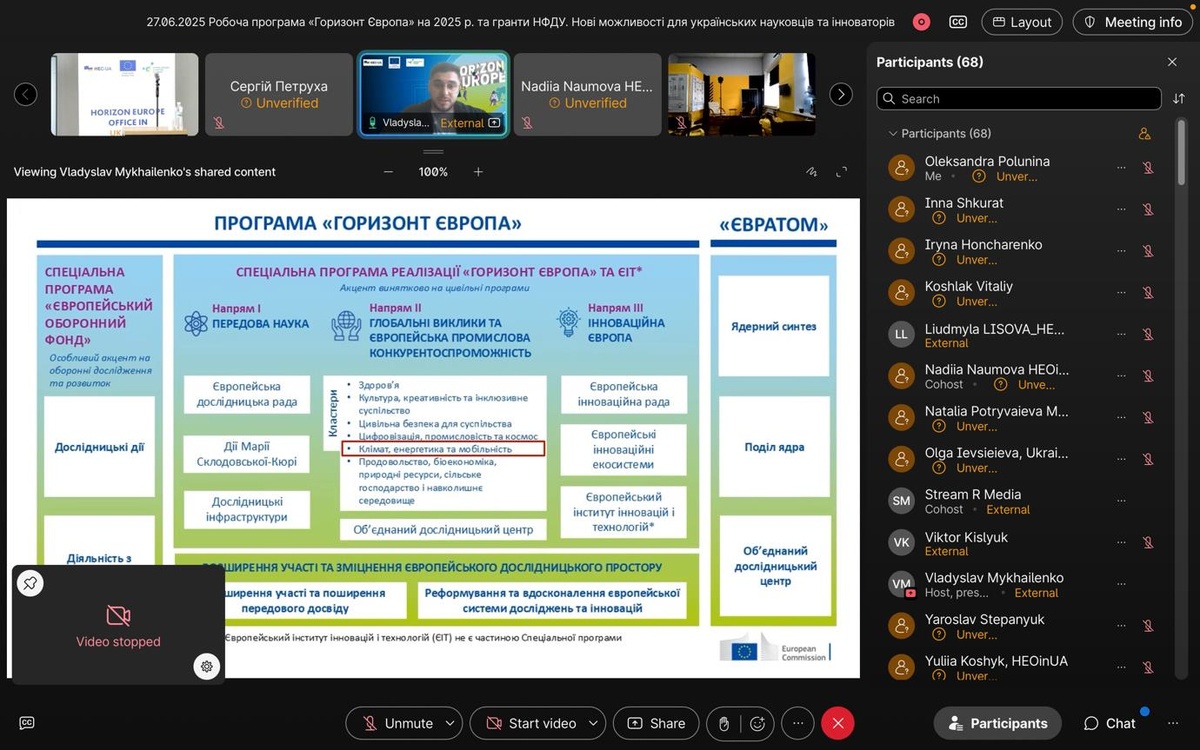The image size is (1200, 750).
Task: Collapse the Participants (68) list
Action: pos(893,133)
